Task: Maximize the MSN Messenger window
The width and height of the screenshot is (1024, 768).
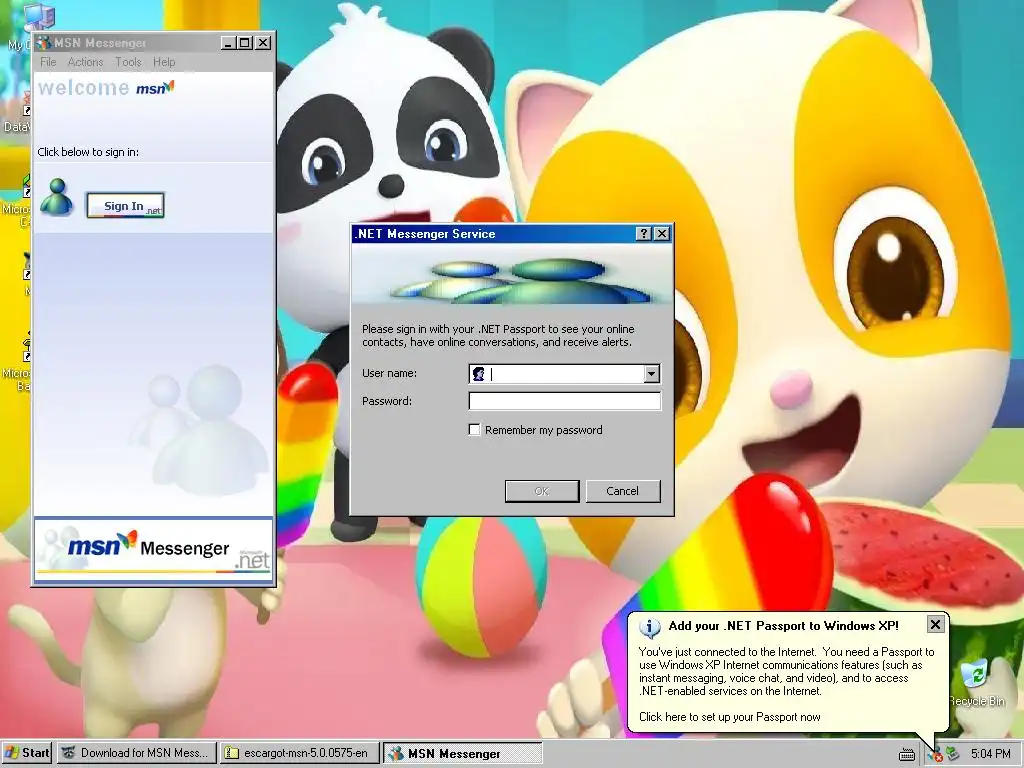Action: 245,43
